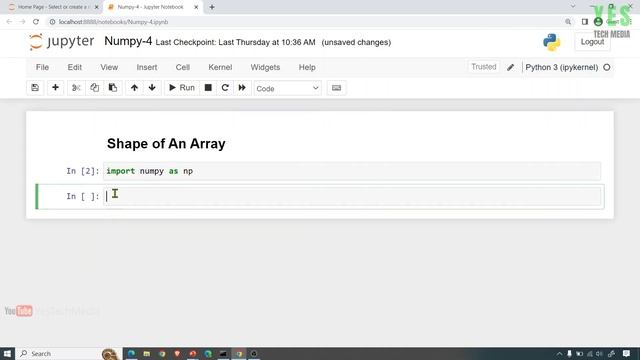This screenshot has width=640, height=360.
Task: Click the browser back arrow
Action: [x=9, y=22]
